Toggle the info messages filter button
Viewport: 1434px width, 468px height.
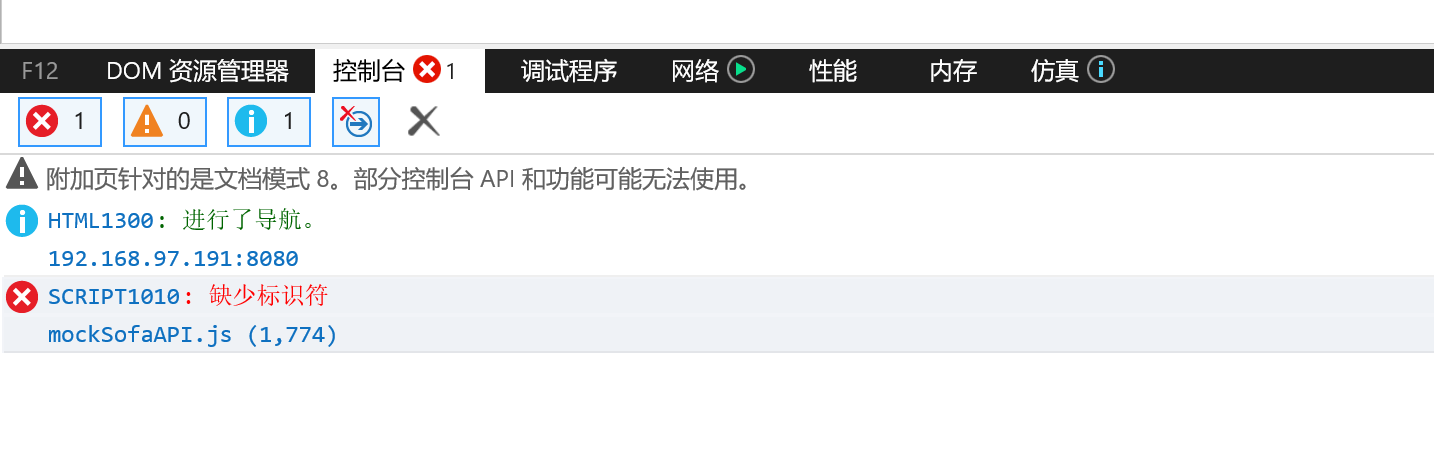pos(269,122)
